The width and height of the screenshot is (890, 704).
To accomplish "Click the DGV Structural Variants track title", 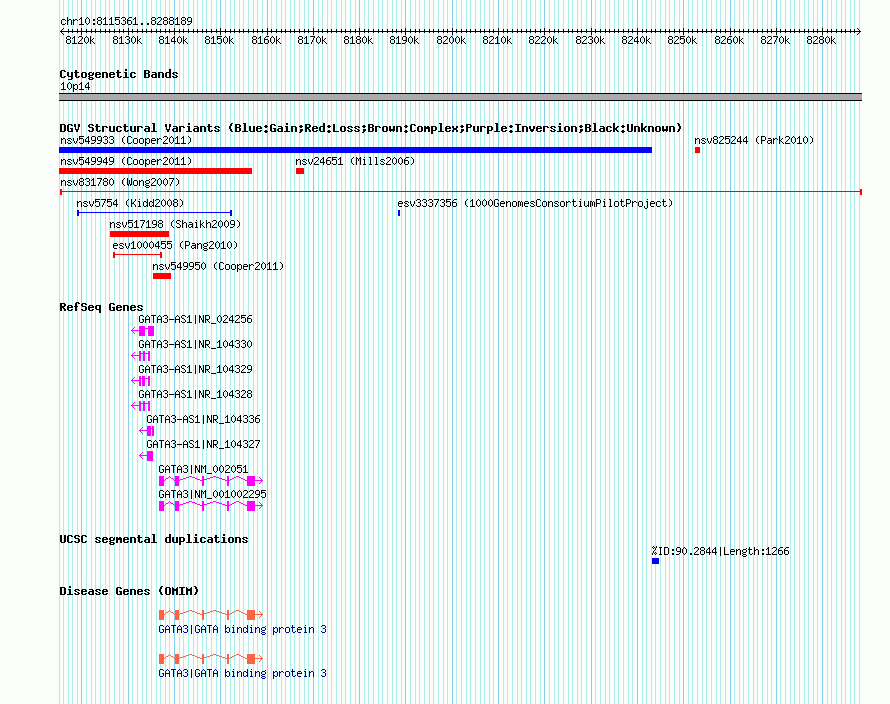I will click(x=371, y=128).
